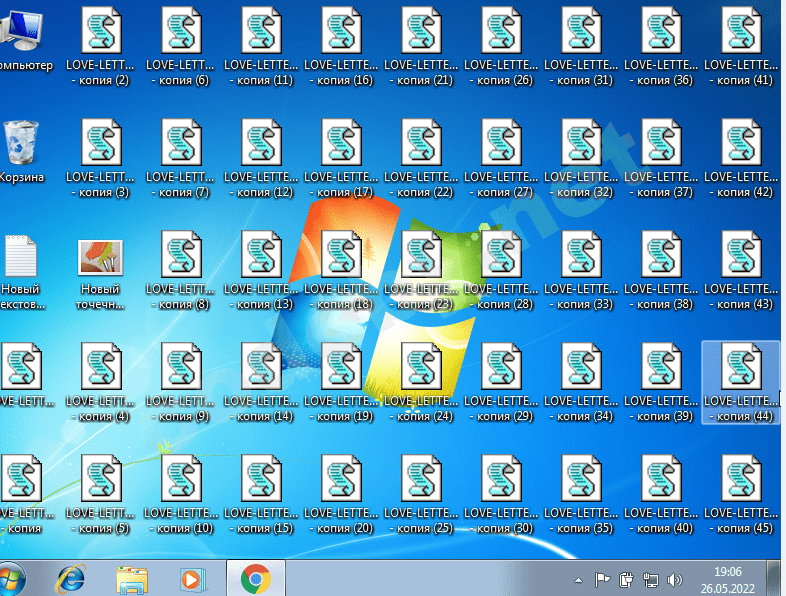The width and height of the screenshot is (786, 596).
Task: Select LOVE-LETTER копия (24) file icon
Action: [x=421, y=366]
